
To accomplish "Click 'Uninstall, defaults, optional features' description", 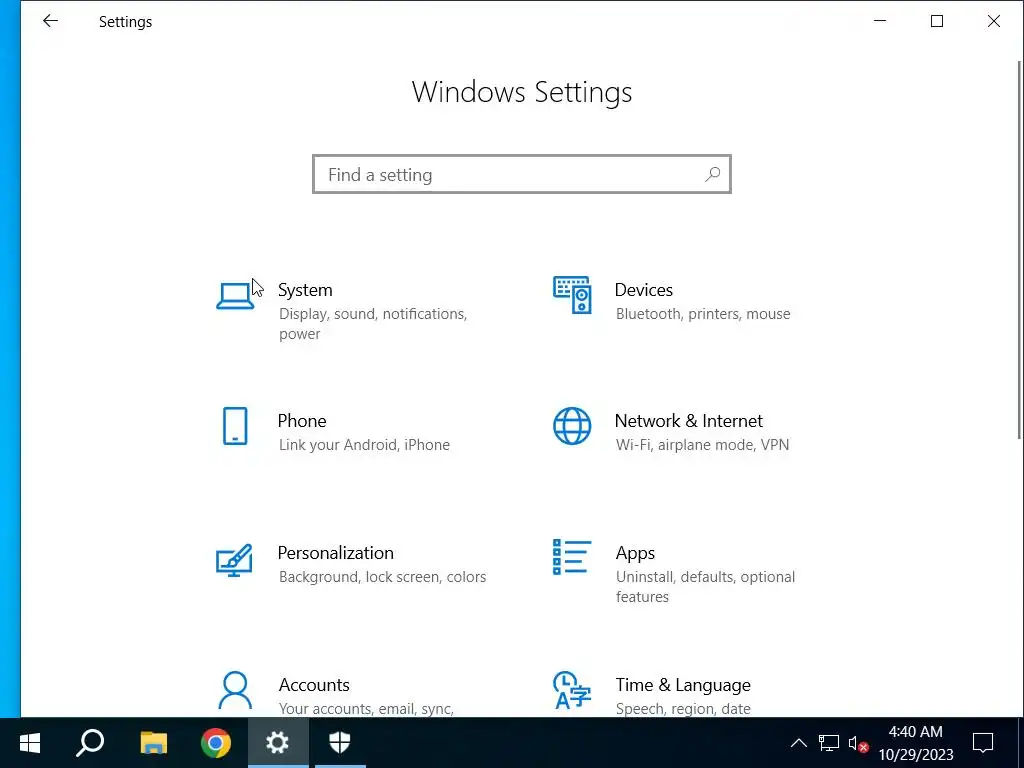I will pyautogui.click(x=705, y=586).
